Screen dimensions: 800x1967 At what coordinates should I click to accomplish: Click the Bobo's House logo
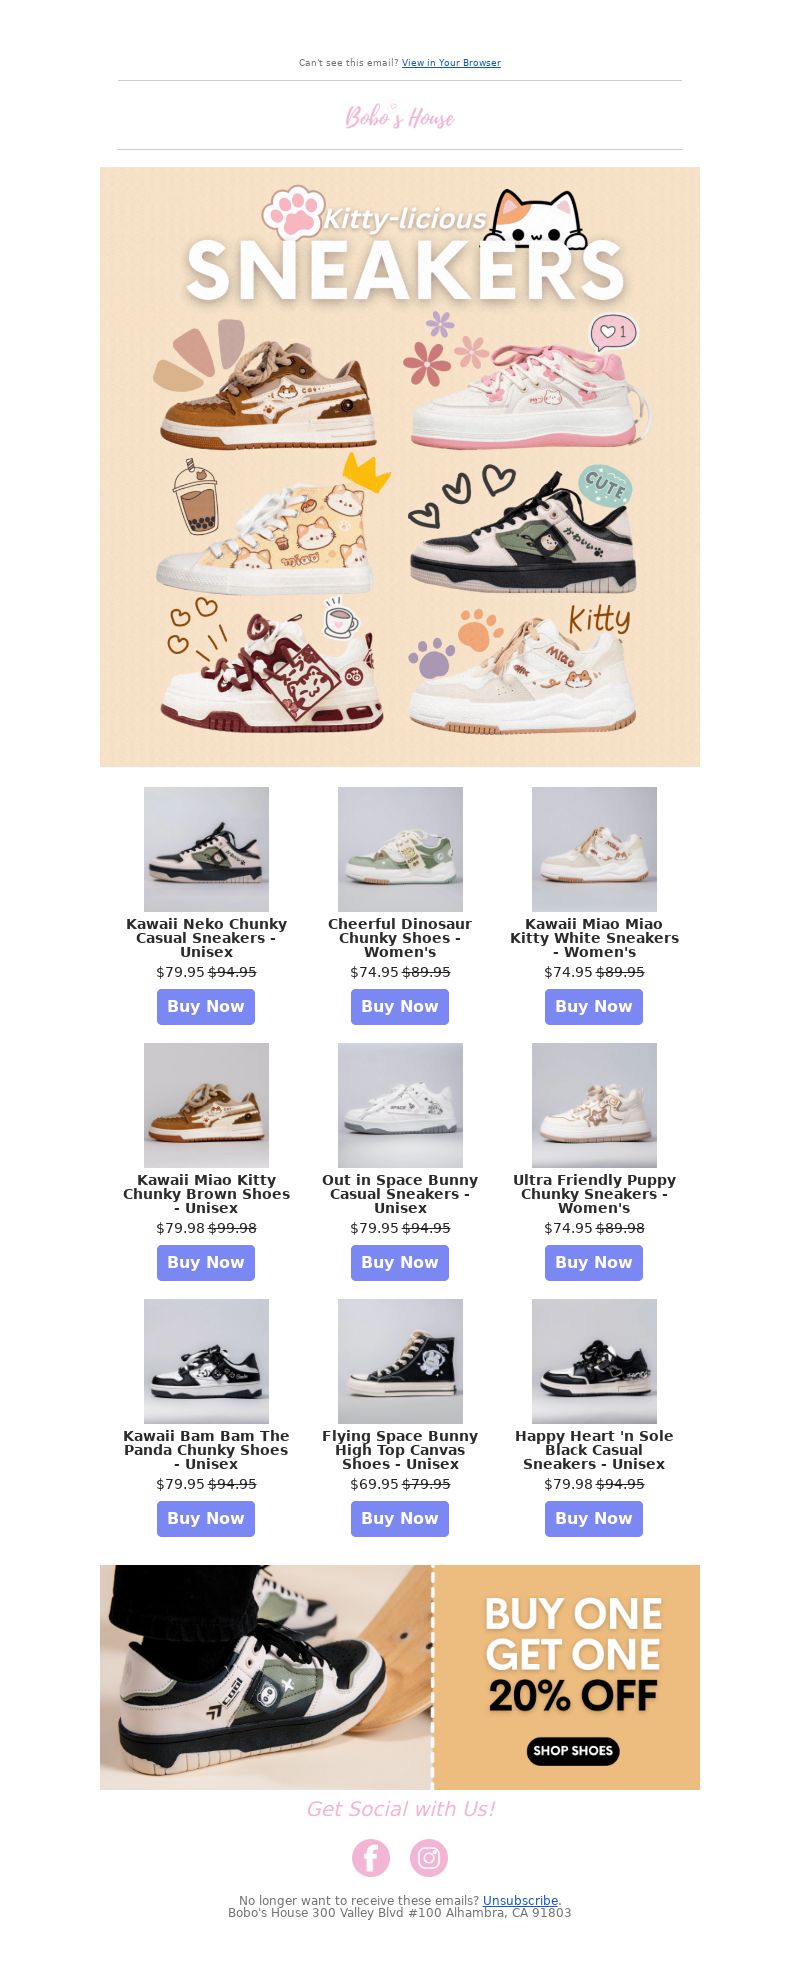400,117
